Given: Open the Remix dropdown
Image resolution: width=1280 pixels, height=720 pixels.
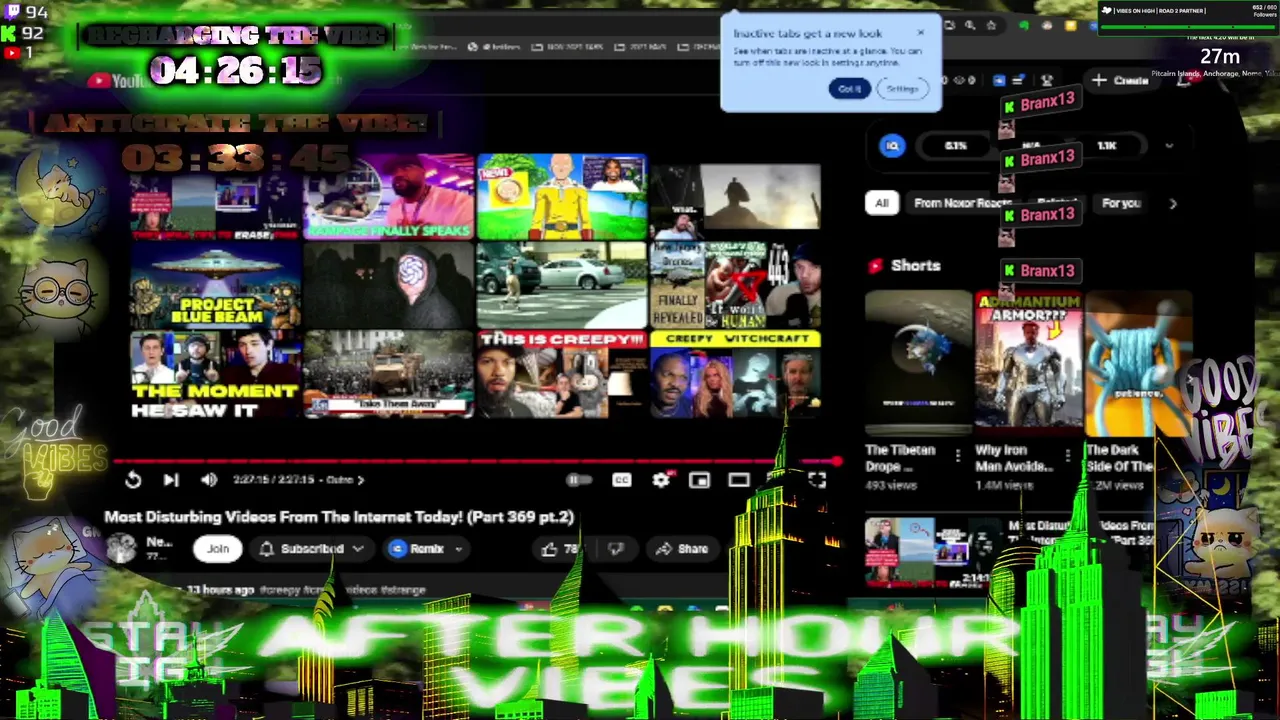Looking at the screenshot, I should 426,549.
